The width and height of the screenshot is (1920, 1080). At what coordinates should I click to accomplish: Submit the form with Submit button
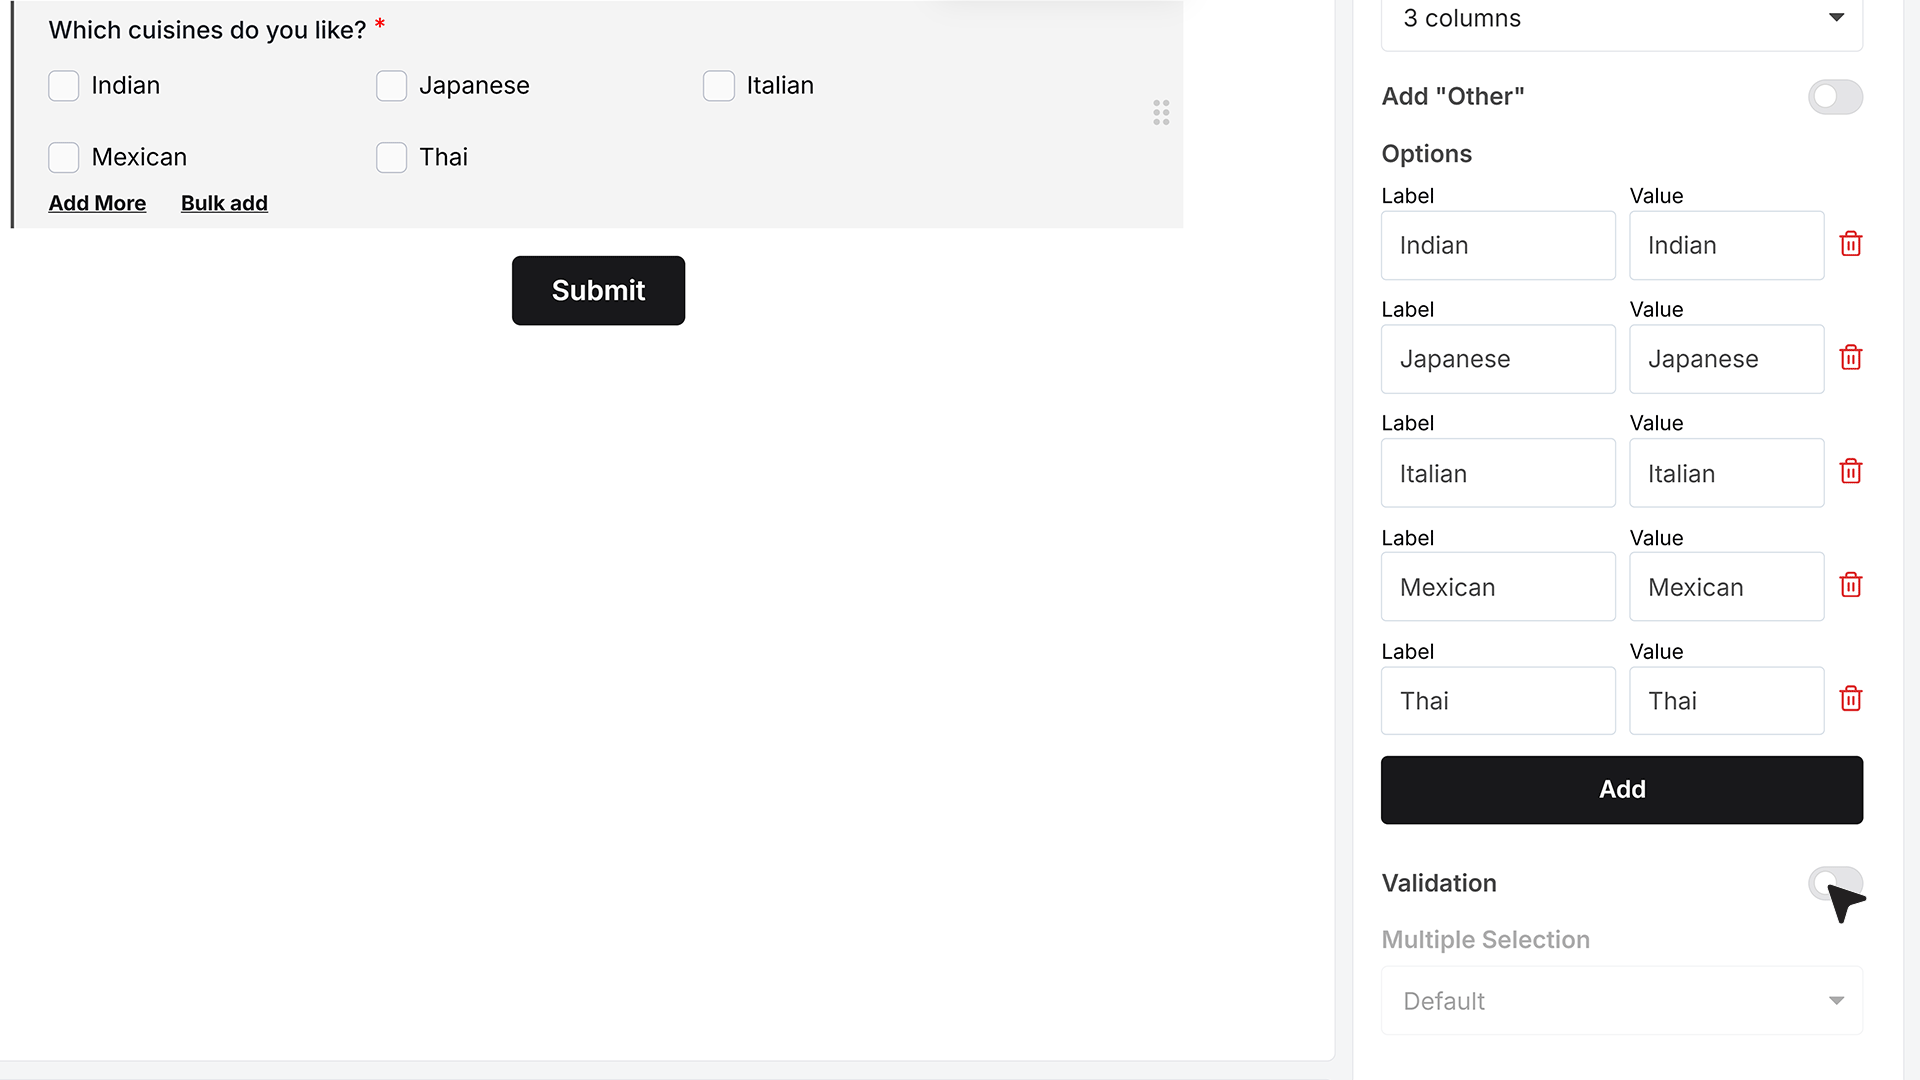click(598, 290)
